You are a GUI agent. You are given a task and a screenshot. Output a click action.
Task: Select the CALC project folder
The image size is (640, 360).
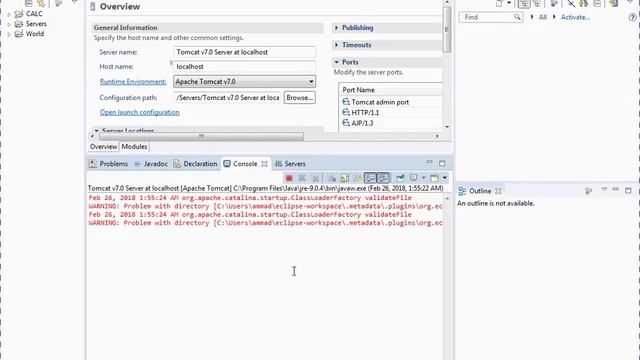pos(29,14)
